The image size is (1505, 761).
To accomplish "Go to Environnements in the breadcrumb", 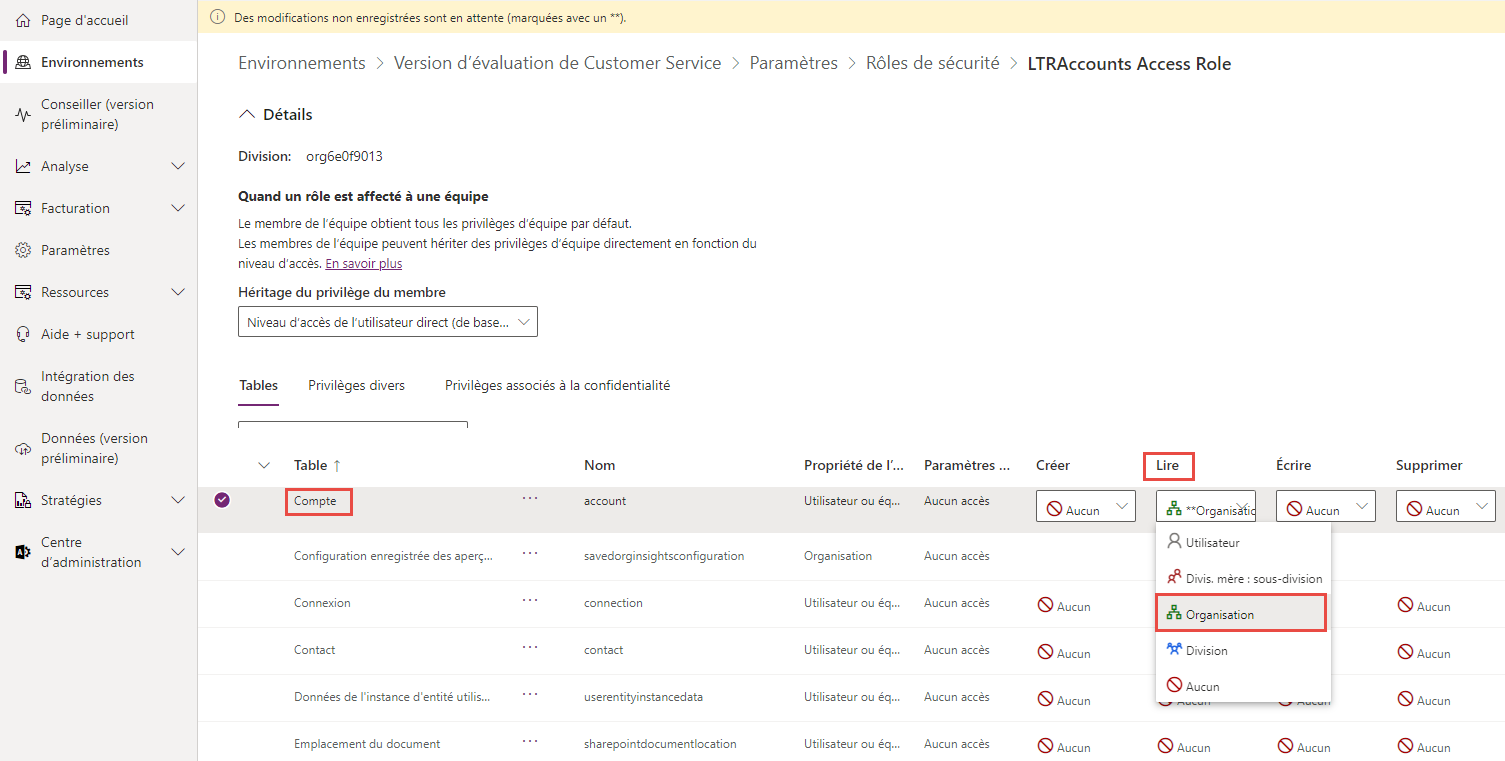I will click(x=302, y=63).
